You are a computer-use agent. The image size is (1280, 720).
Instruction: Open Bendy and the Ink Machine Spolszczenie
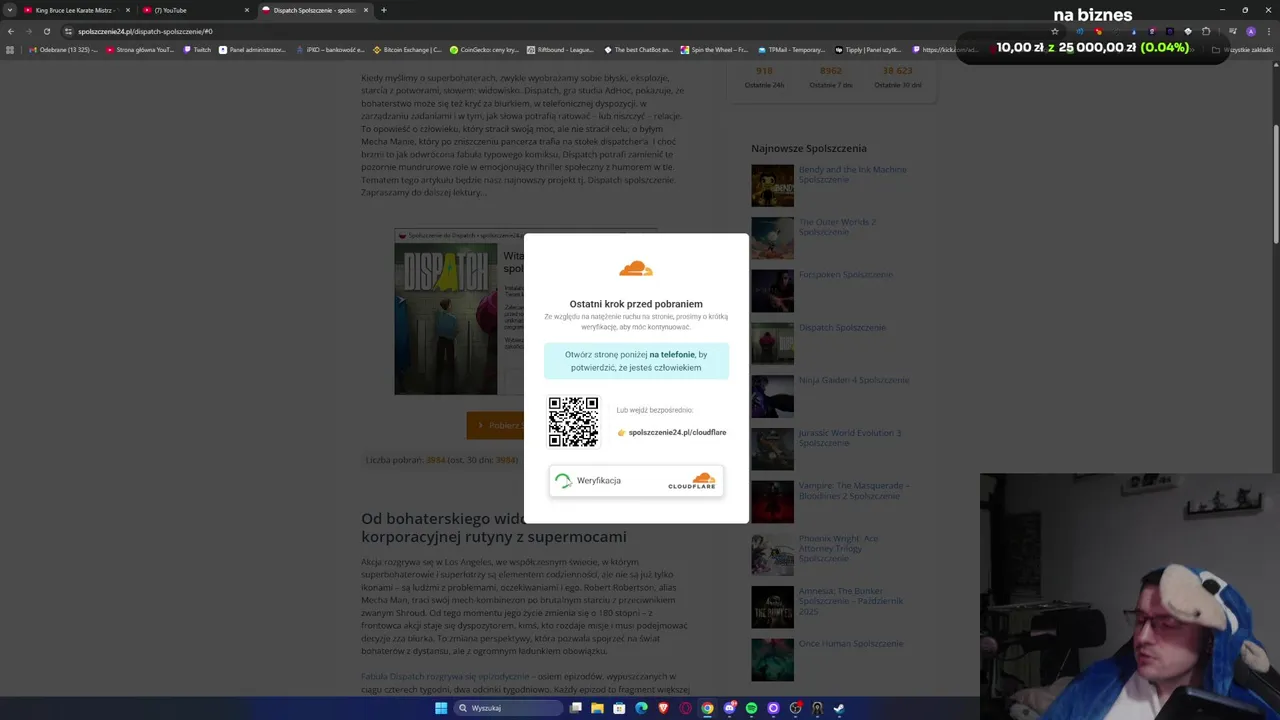[852, 174]
